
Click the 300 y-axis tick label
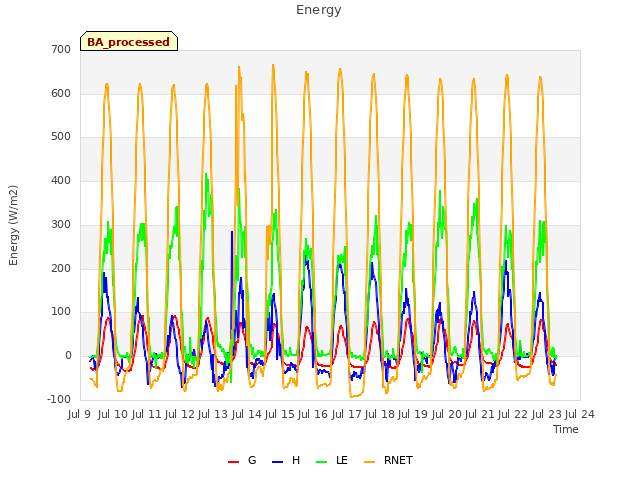(61, 224)
